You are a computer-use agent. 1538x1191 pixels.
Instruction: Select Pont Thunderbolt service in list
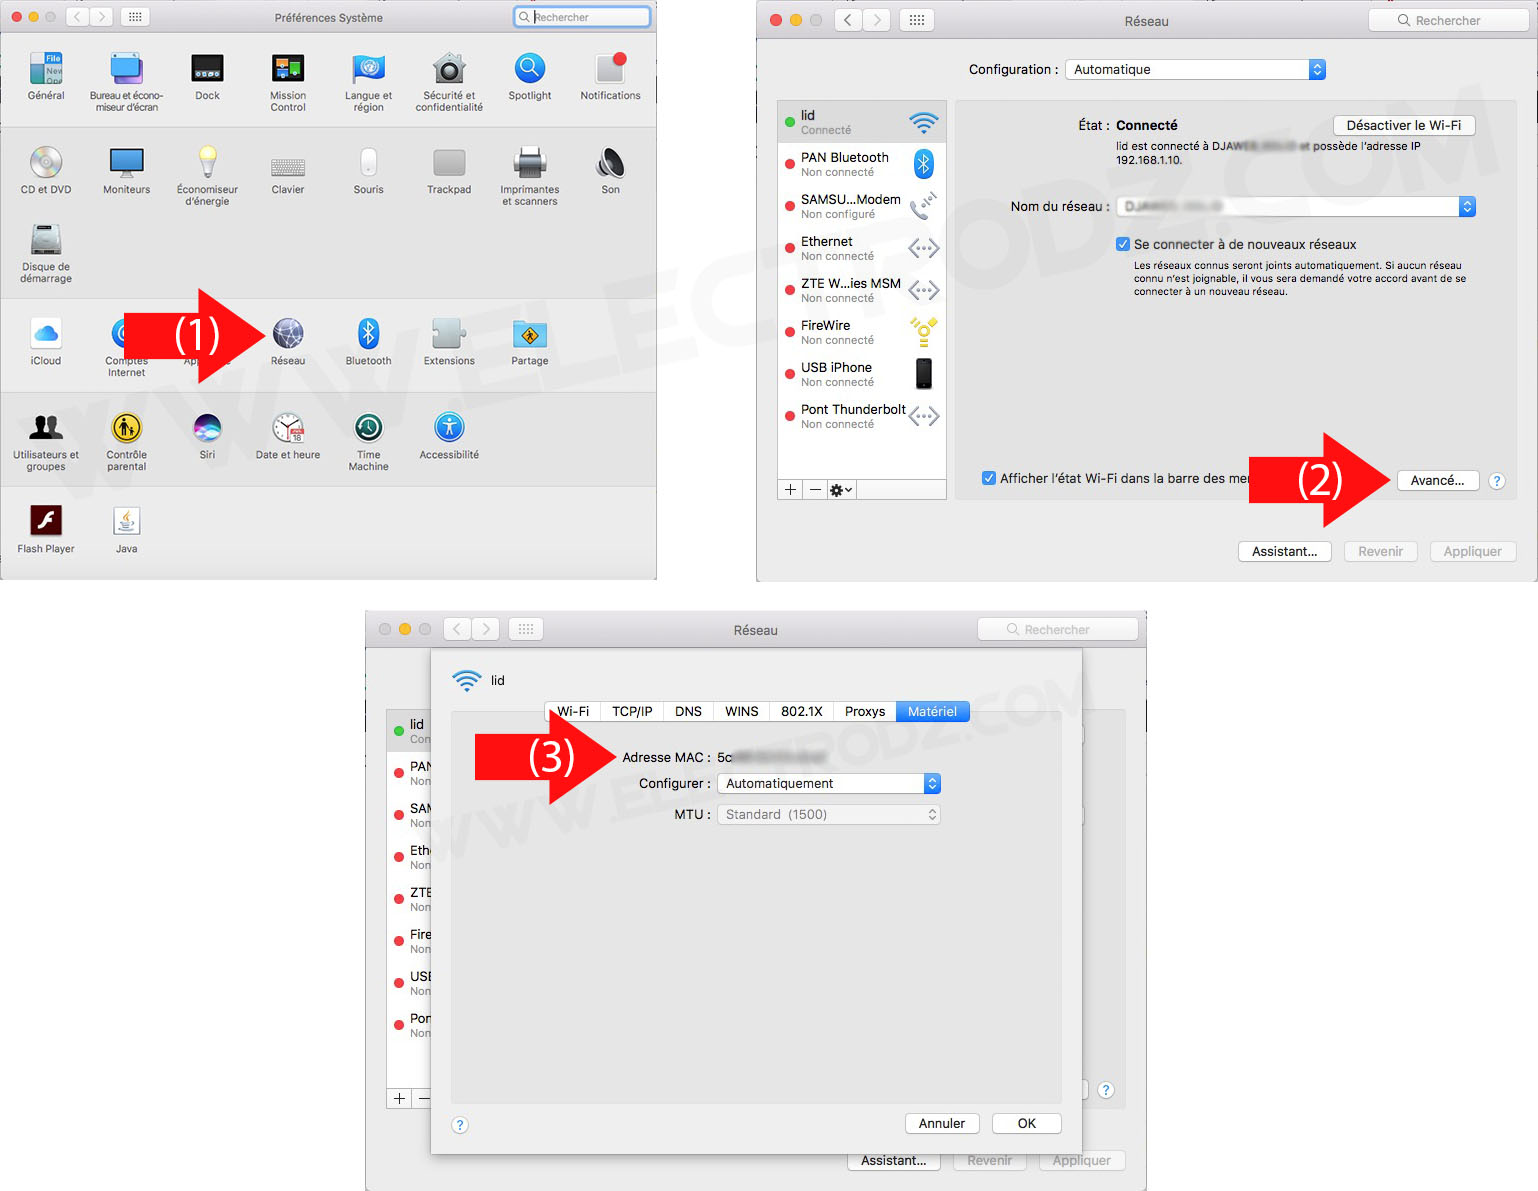862,416
